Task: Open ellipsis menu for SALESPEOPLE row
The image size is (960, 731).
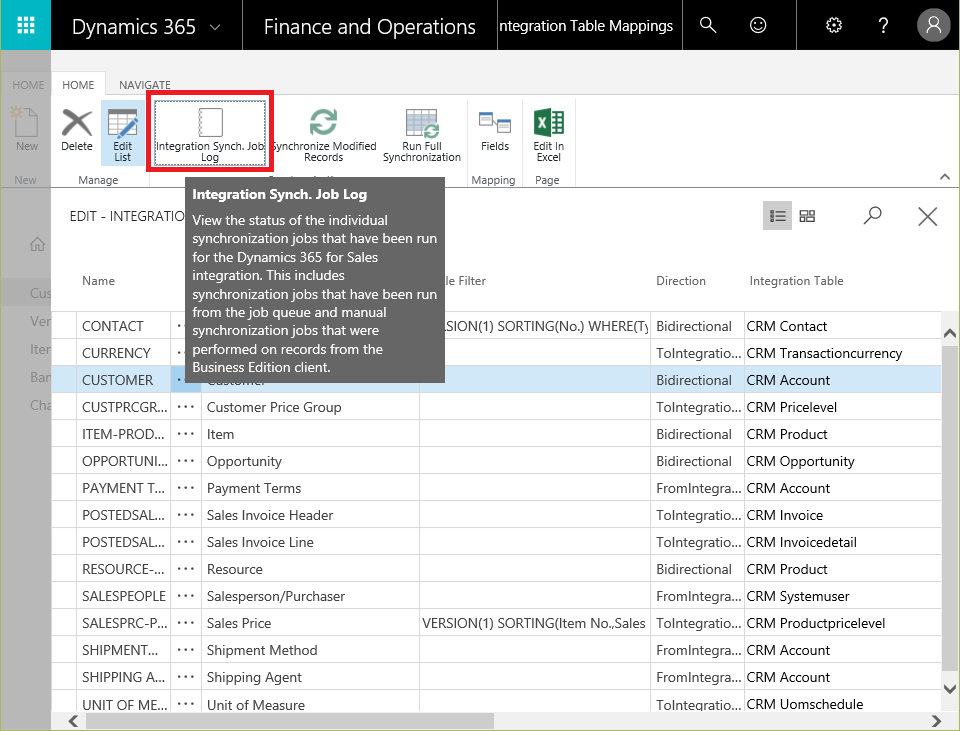Action: (x=186, y=596)
